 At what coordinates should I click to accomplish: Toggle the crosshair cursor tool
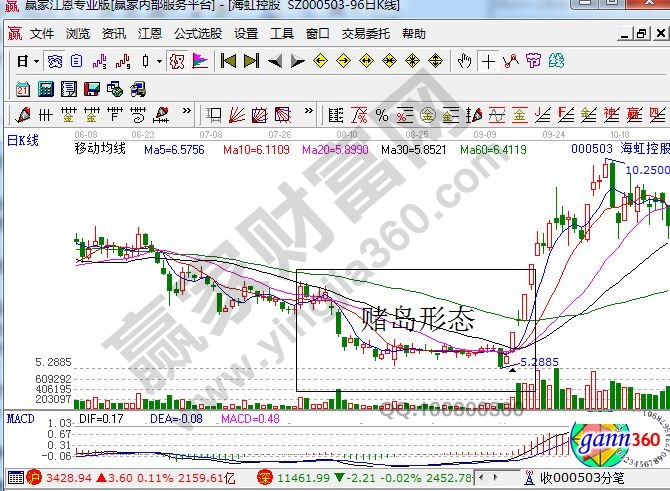tap(488, 62)
